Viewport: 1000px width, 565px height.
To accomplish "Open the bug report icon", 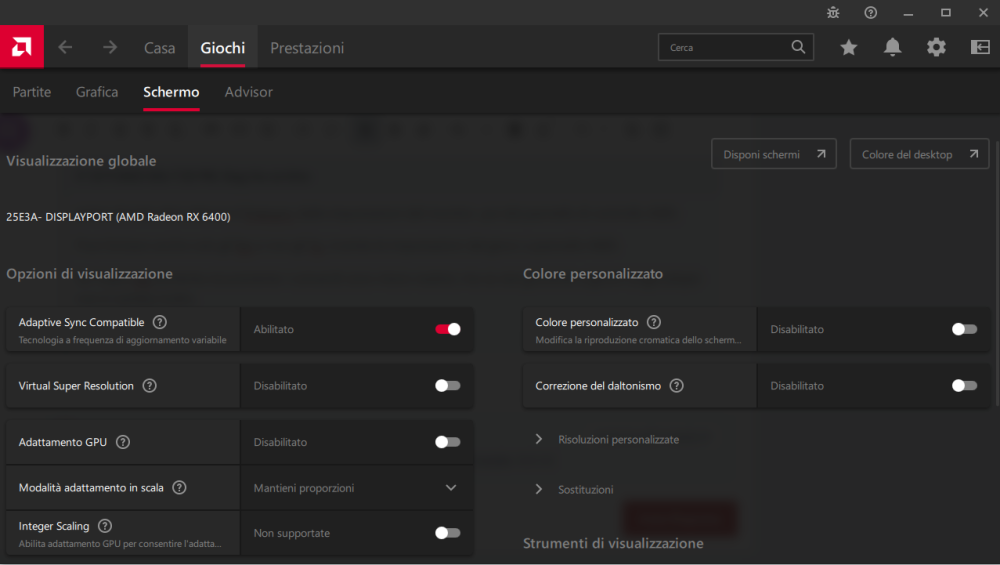I will coord(833,13).
